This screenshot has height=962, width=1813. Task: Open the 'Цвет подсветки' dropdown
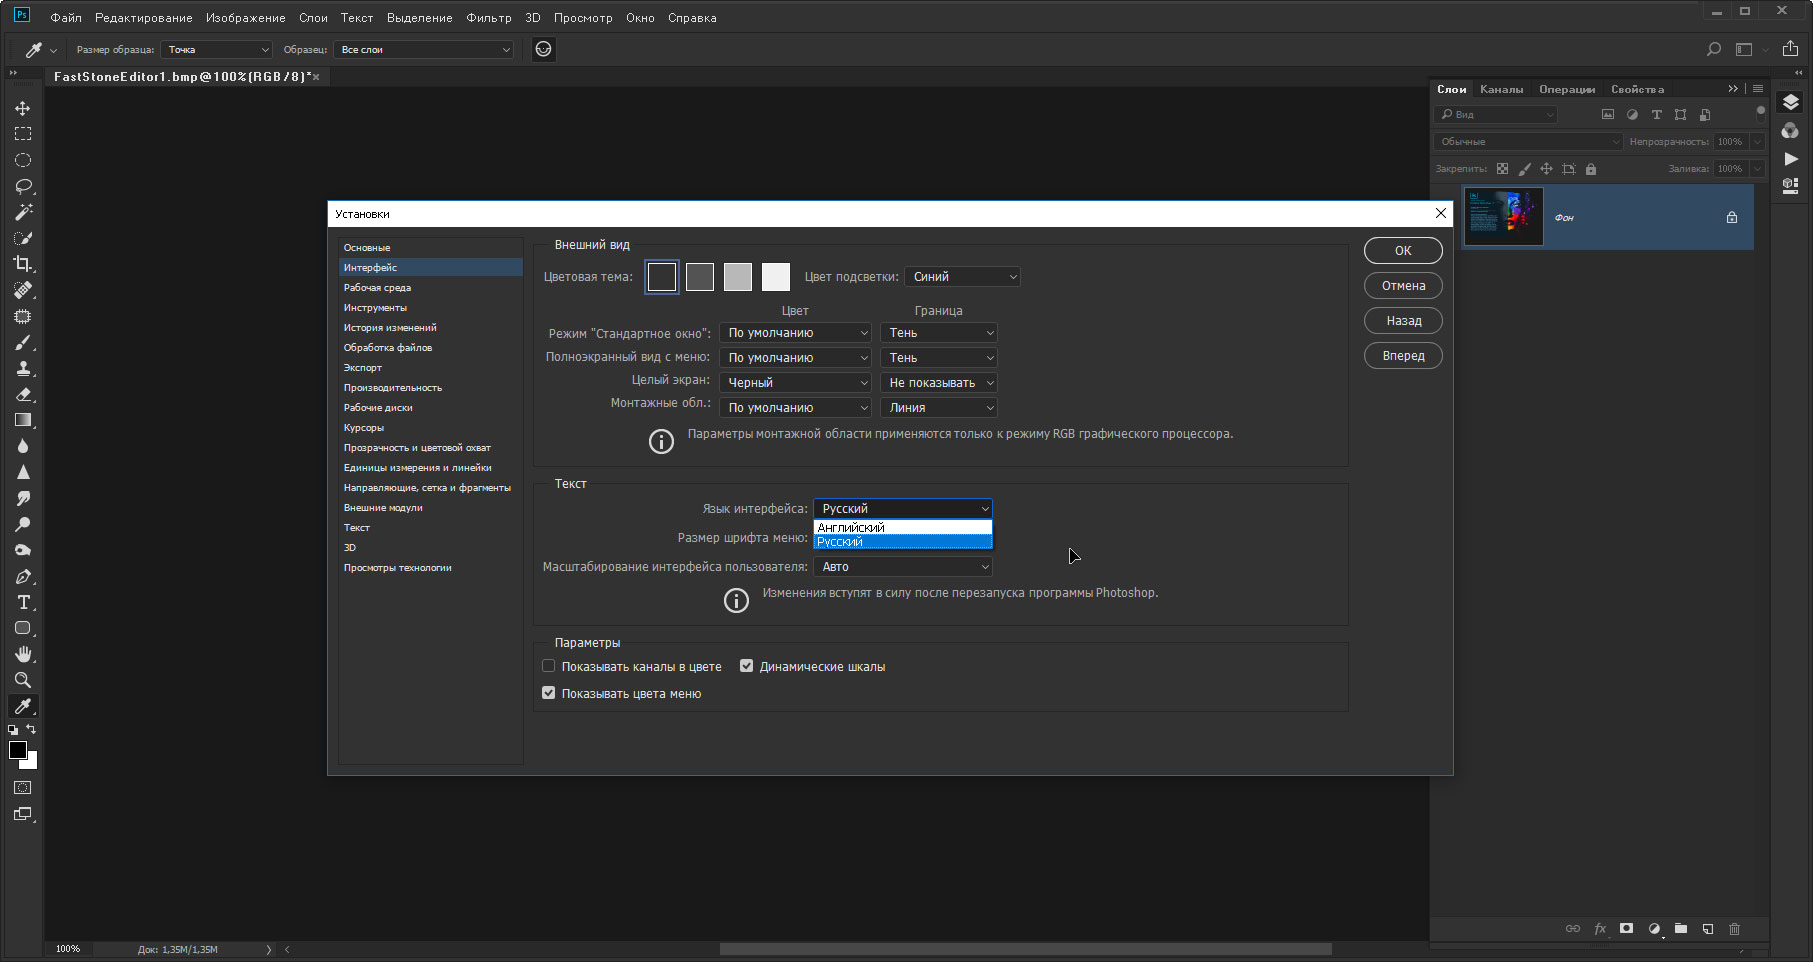tap(962, 277)
